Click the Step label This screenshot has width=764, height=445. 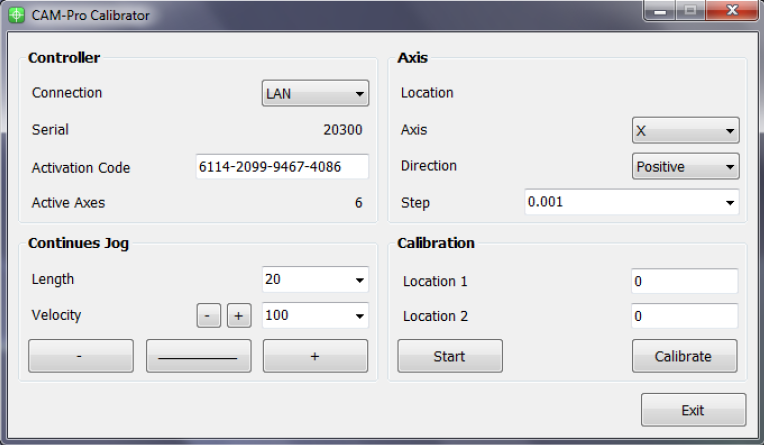pyautogui.click(x=415, y=203)
